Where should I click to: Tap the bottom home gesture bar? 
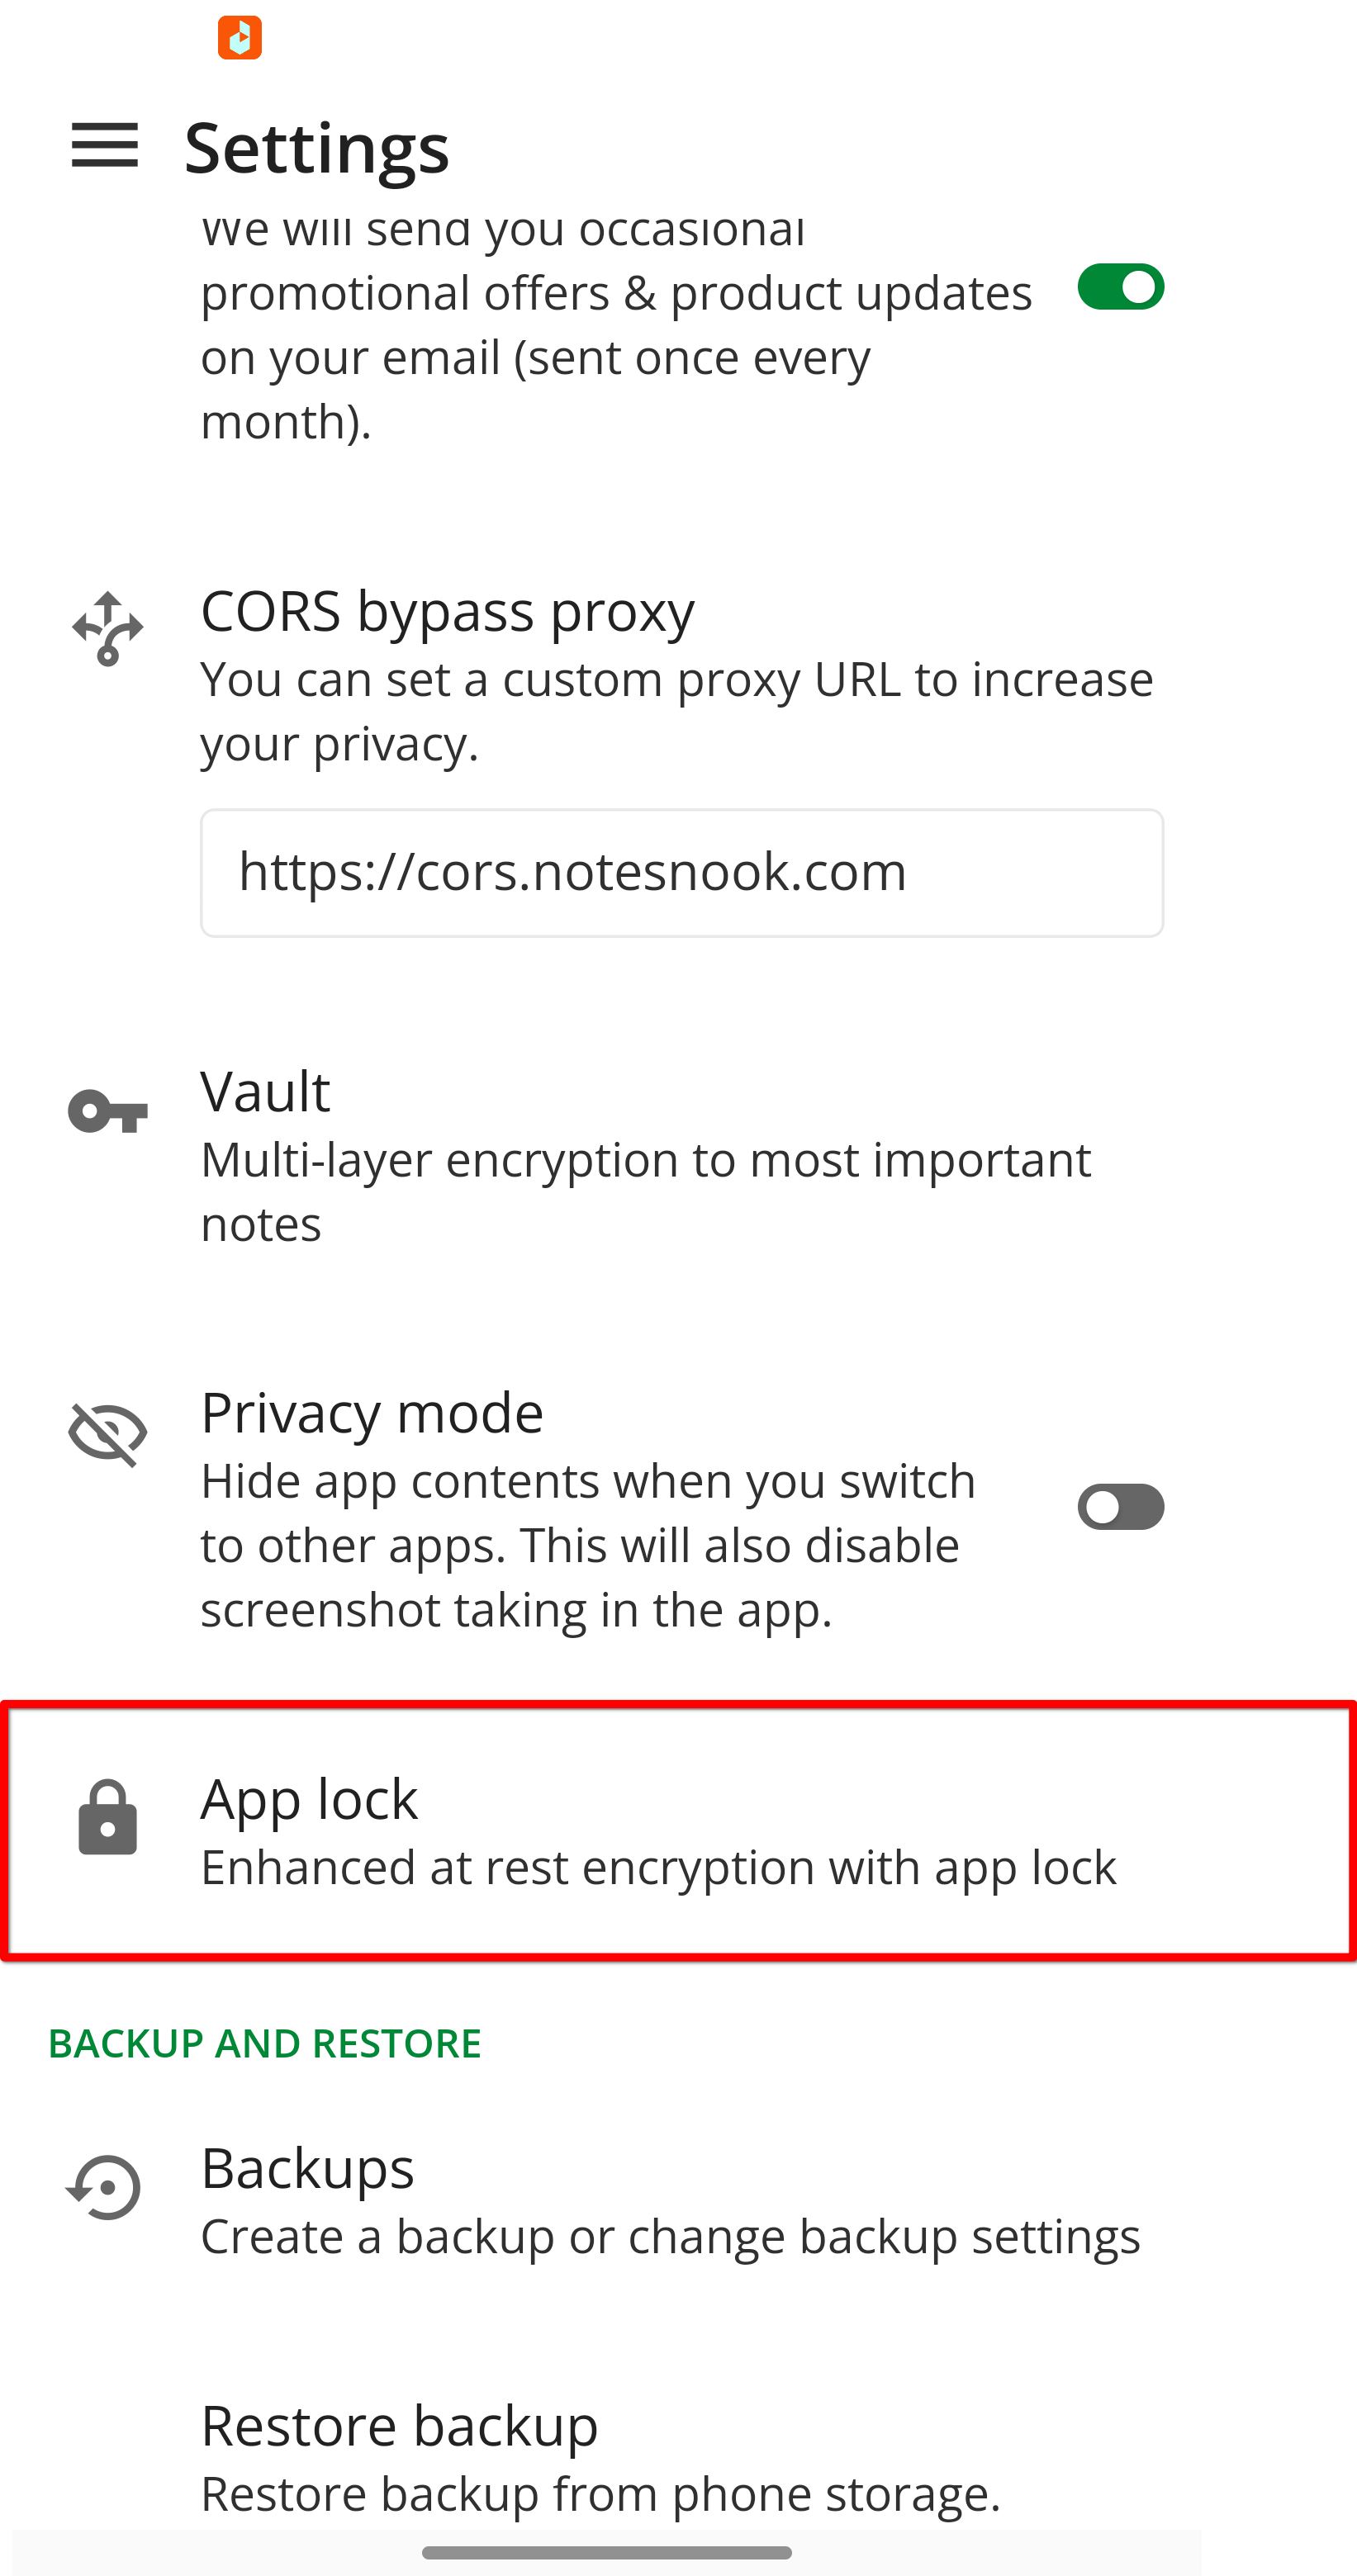[607, 2552]
